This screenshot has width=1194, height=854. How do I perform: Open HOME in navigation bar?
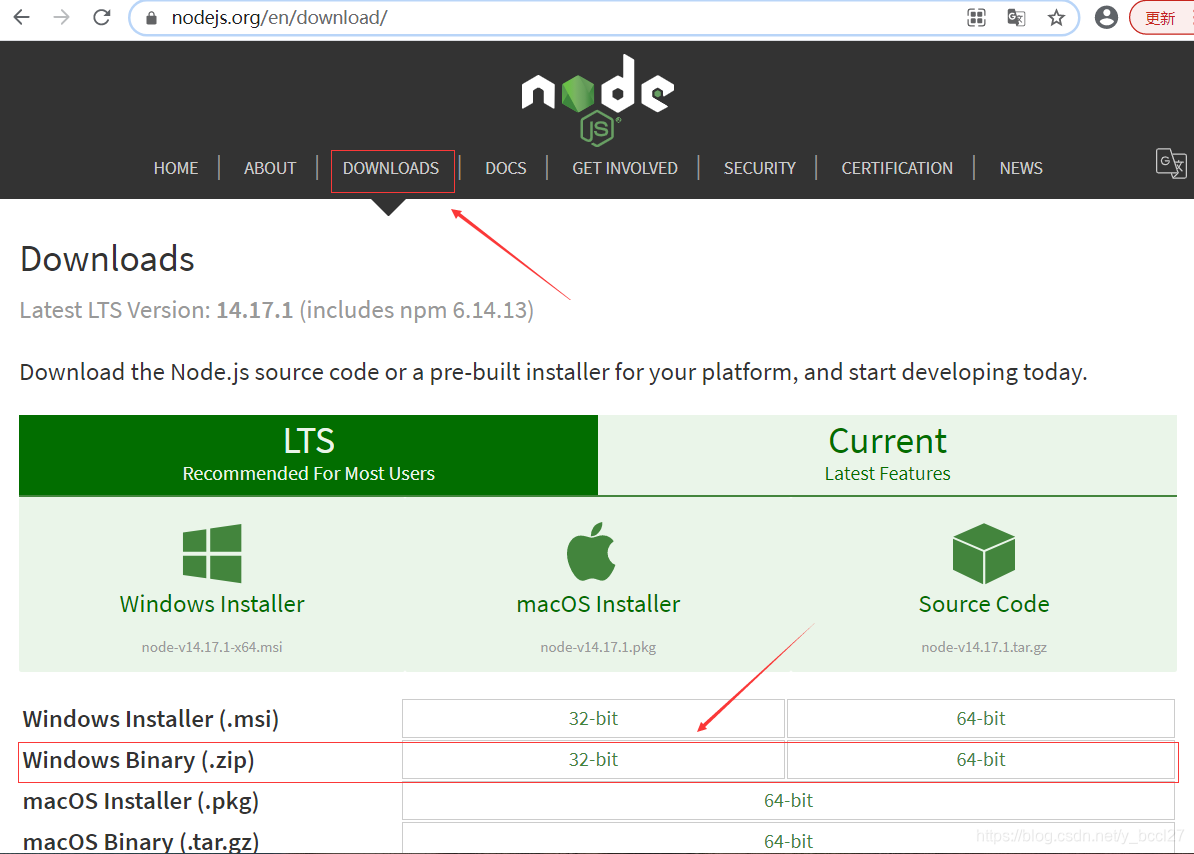(176, 168)
